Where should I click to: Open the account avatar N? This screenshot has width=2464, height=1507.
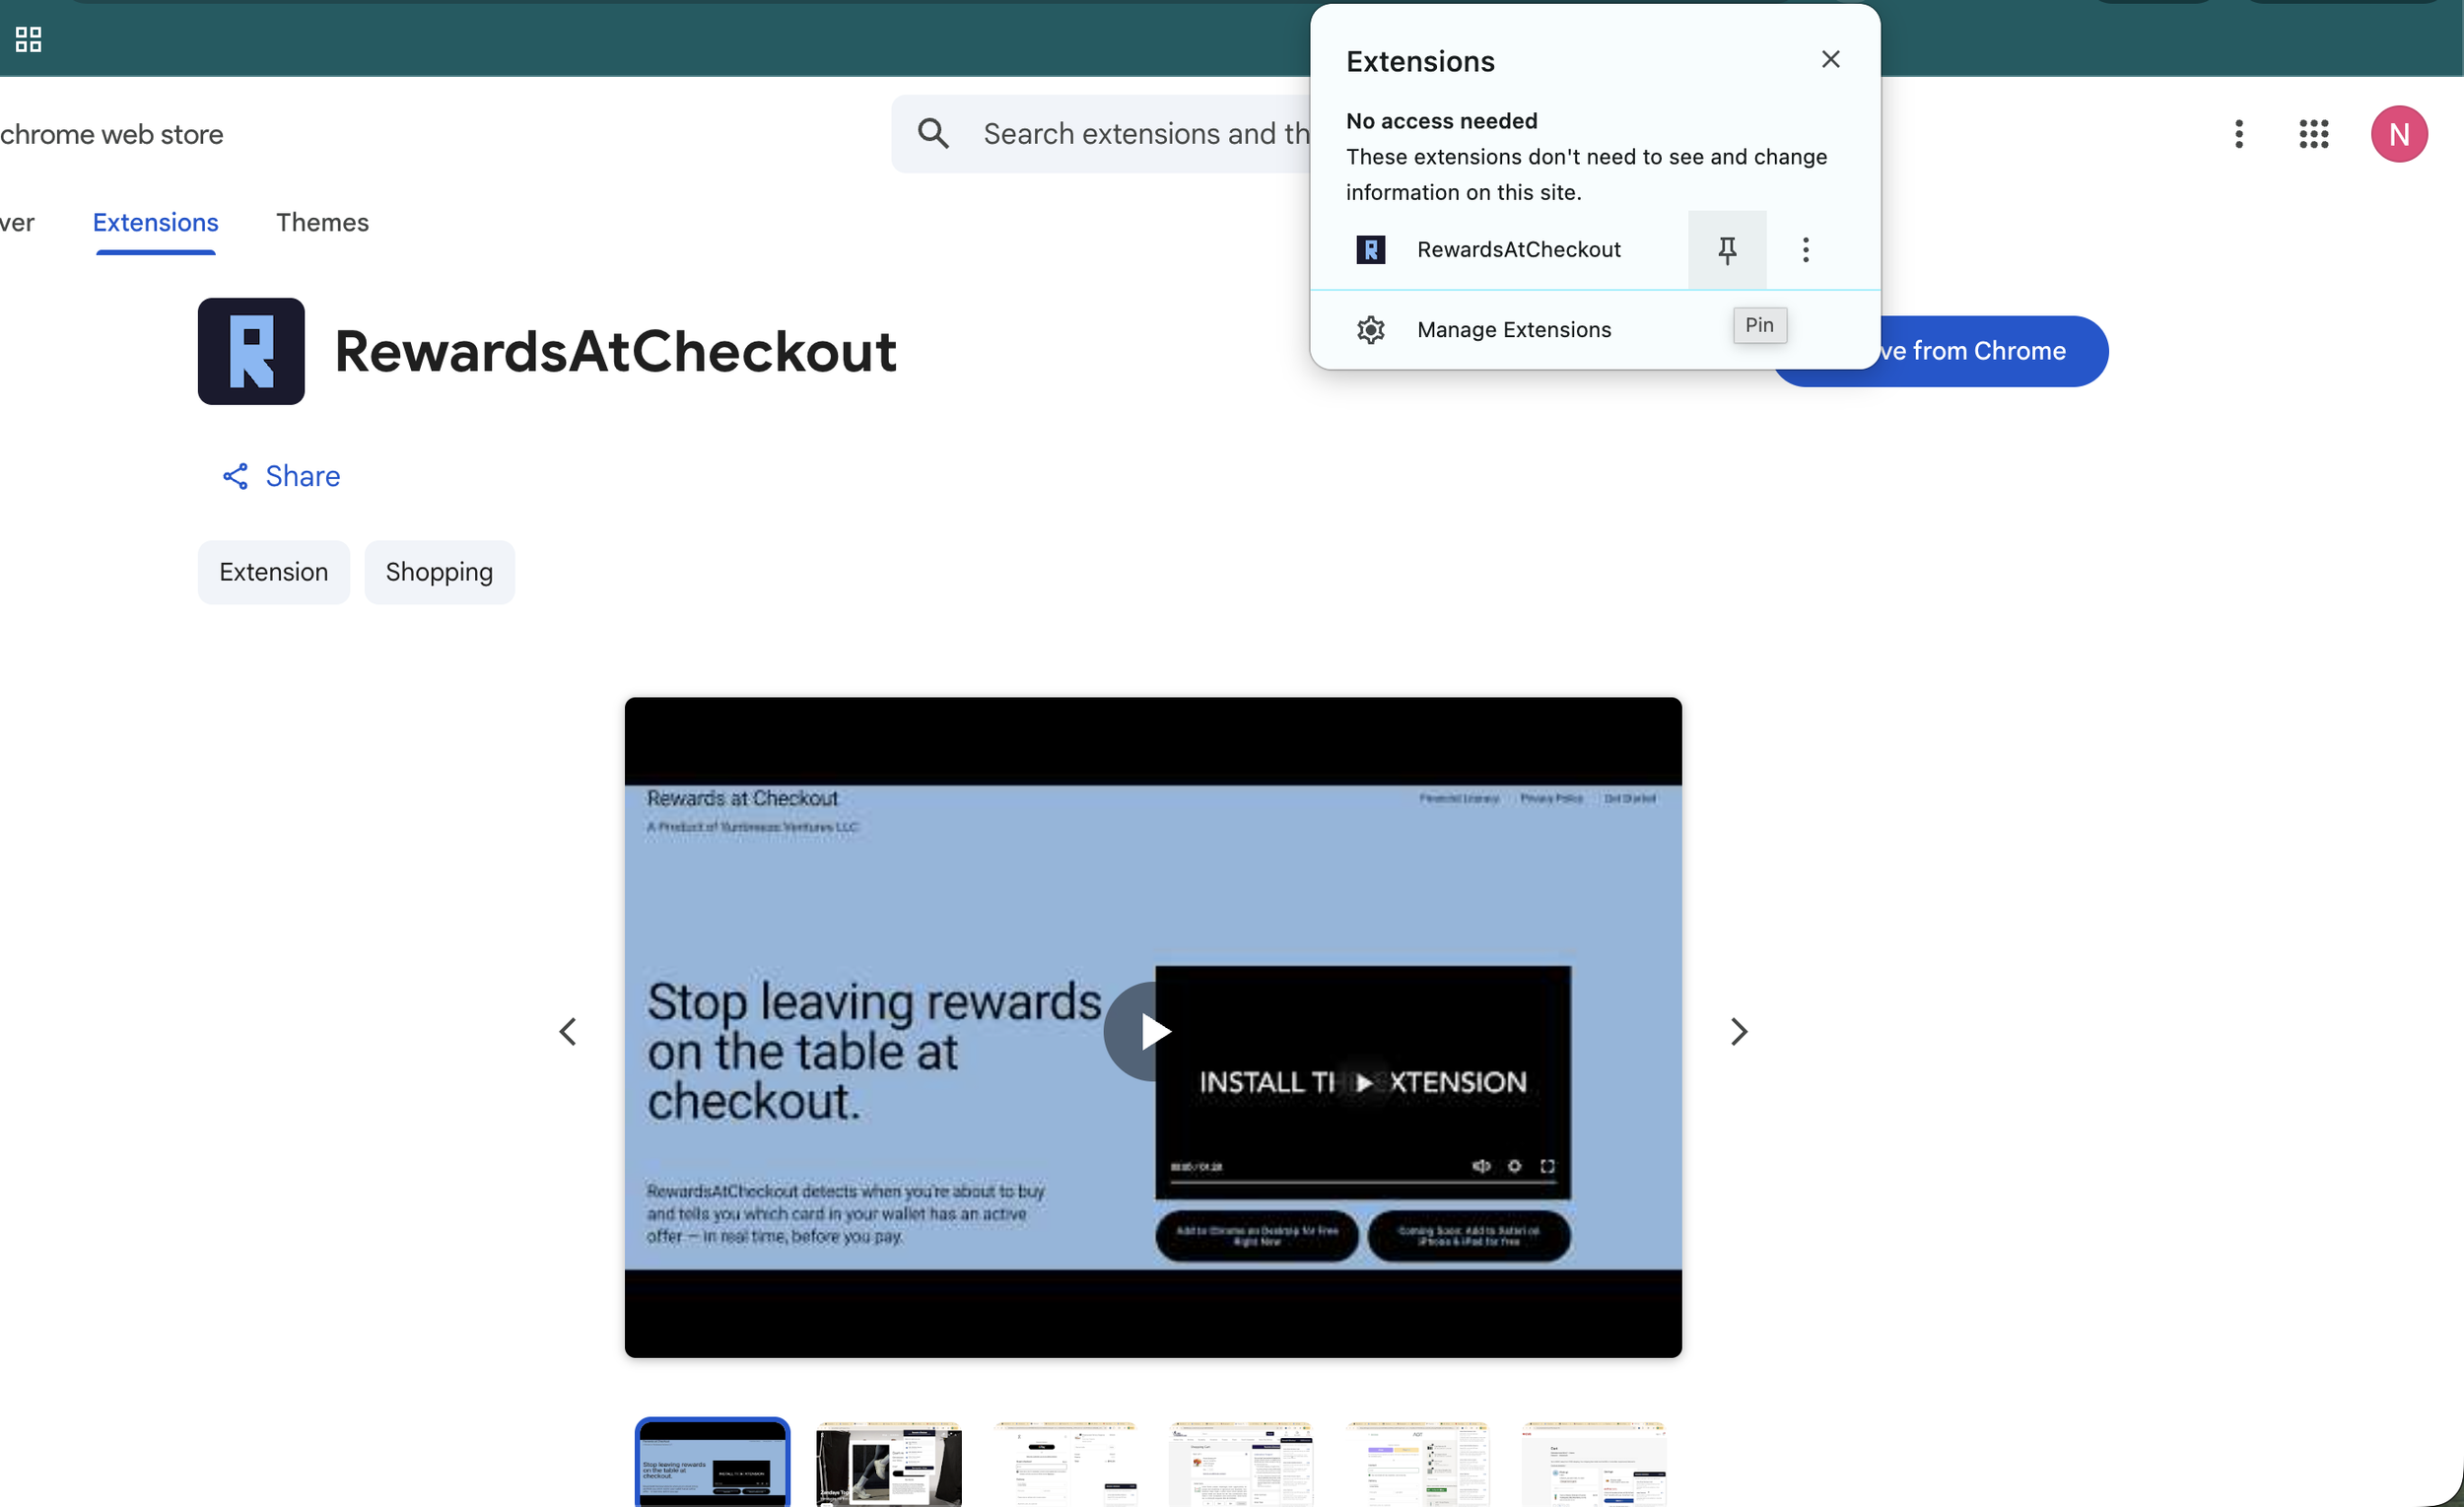[2398, 133]
